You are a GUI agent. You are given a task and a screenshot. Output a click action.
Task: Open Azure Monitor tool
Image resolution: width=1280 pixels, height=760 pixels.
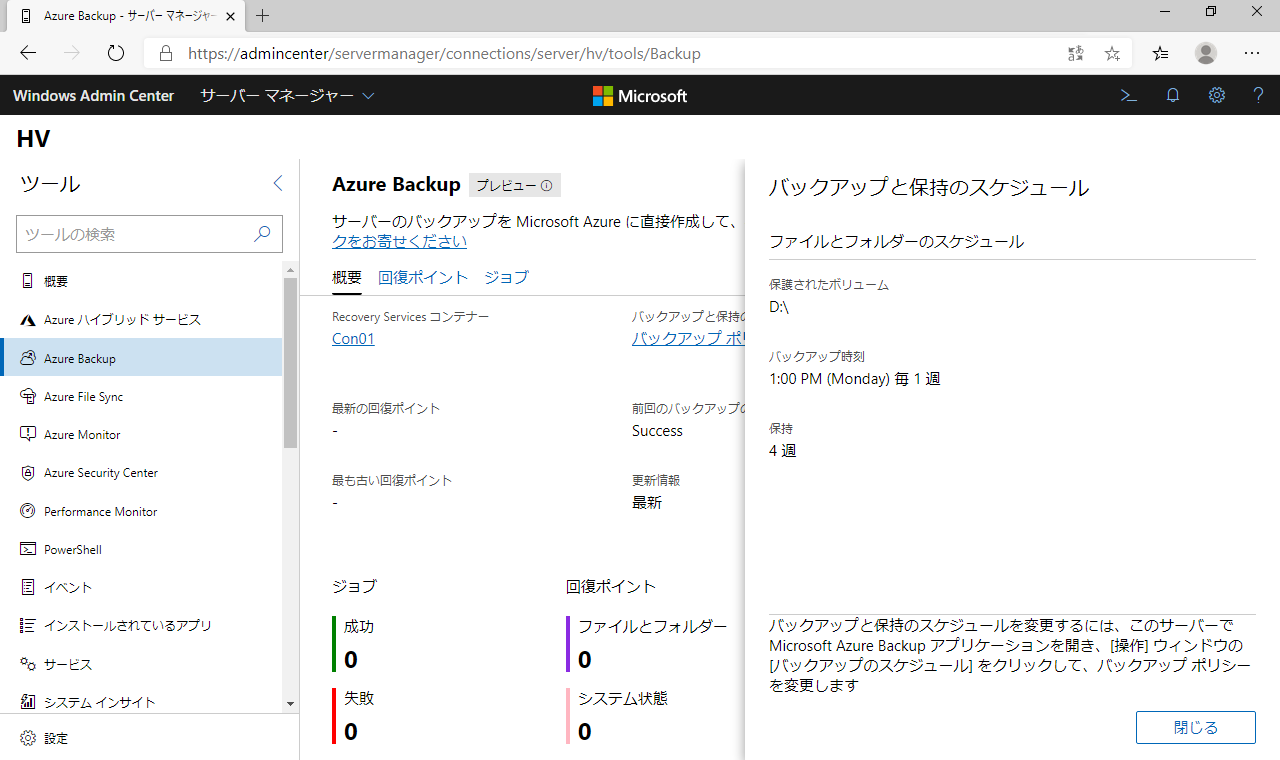point(142,435)
